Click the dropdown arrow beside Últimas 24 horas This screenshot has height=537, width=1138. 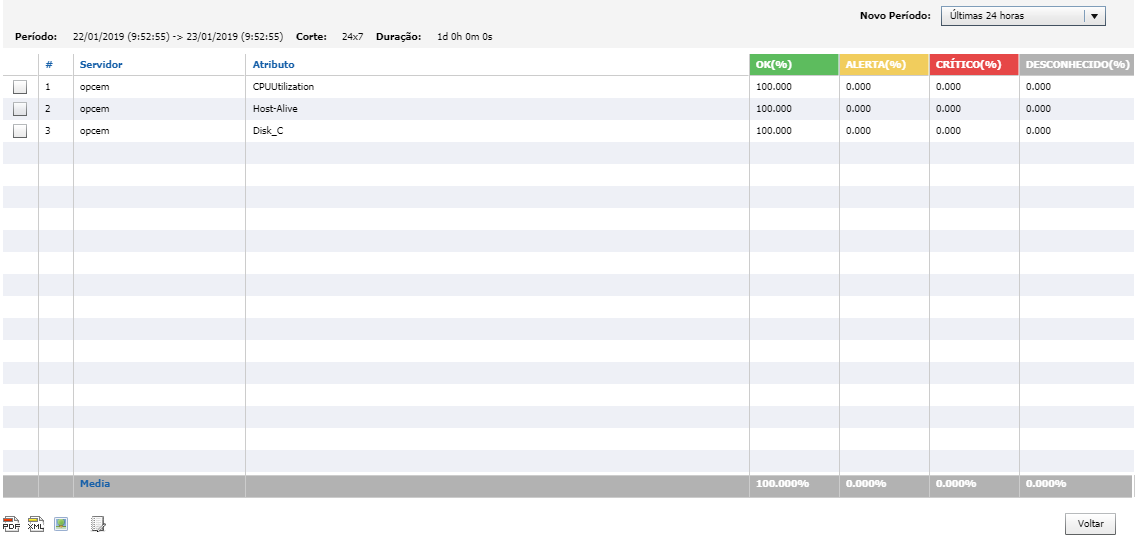click(x=1094, y=16)
